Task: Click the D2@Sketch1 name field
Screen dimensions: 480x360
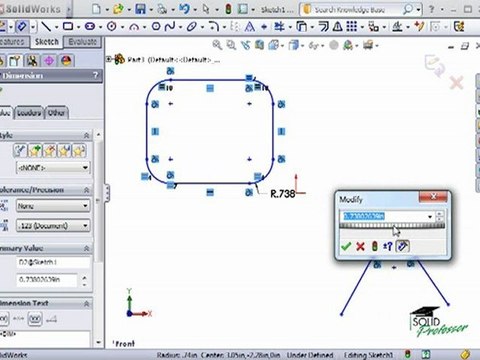Action: click(x=53, y=262)
